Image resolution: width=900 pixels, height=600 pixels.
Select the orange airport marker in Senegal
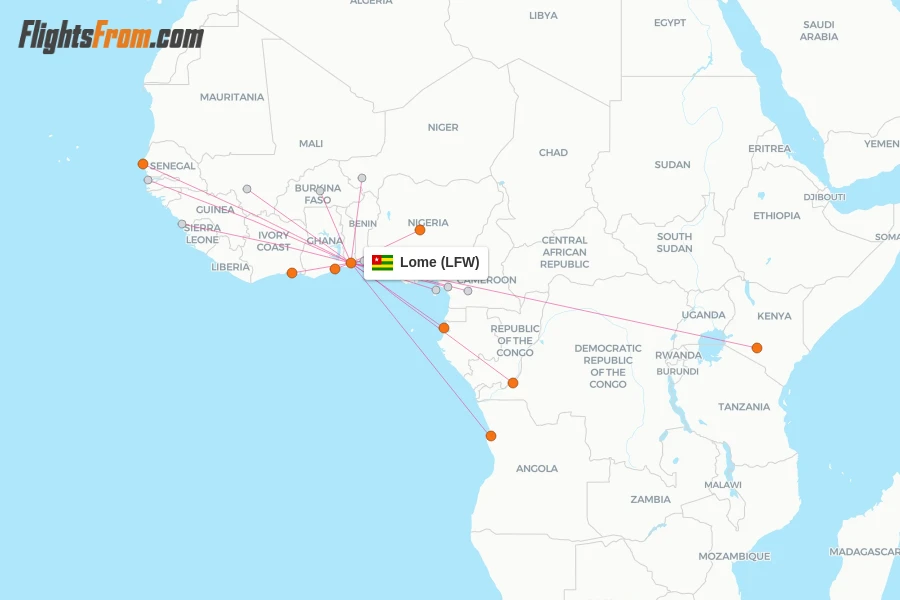143,164
